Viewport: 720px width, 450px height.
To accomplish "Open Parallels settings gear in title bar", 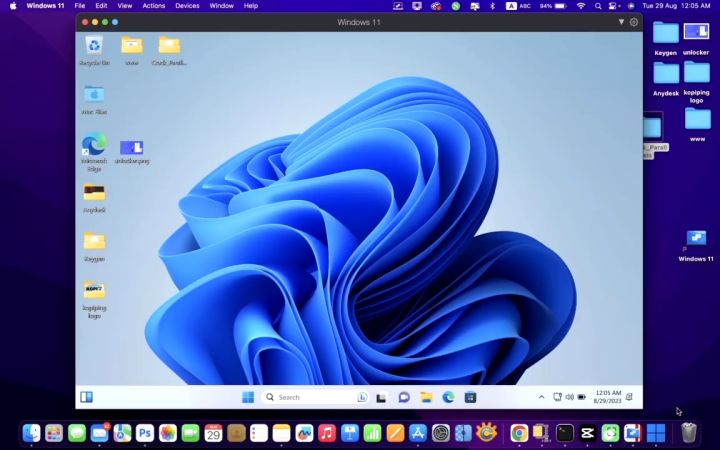I will point(633,21).
